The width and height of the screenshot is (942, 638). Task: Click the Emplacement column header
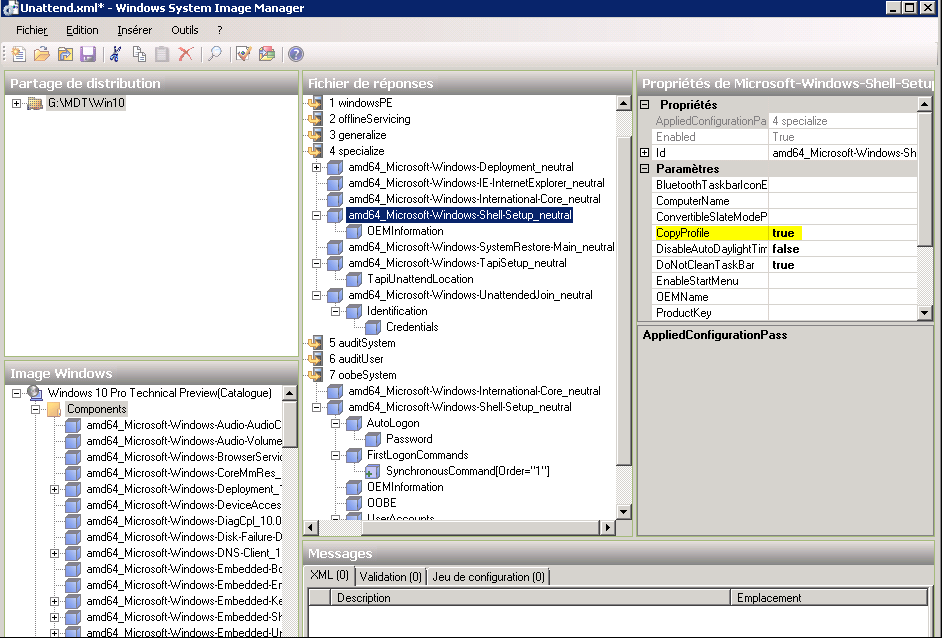tap(828, 598)
